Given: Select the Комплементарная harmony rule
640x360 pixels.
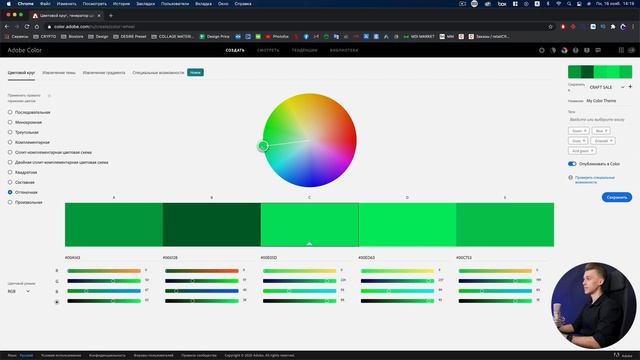Looking at the screenshot, I should click(x=29, y=142).
